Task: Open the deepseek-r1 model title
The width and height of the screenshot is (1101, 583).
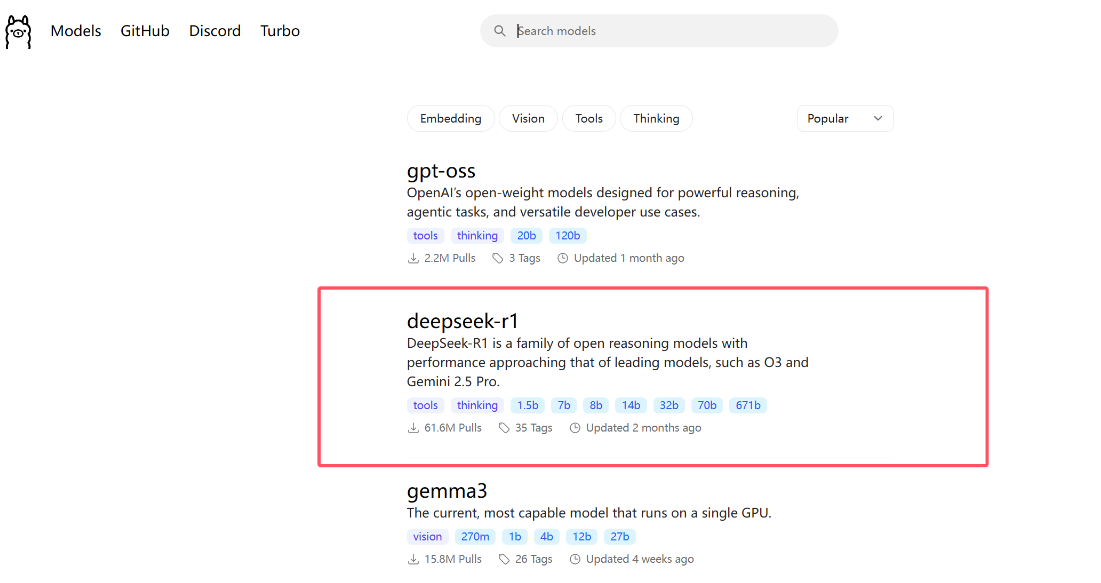Action: pyautogui.click(x=463, y=321)
